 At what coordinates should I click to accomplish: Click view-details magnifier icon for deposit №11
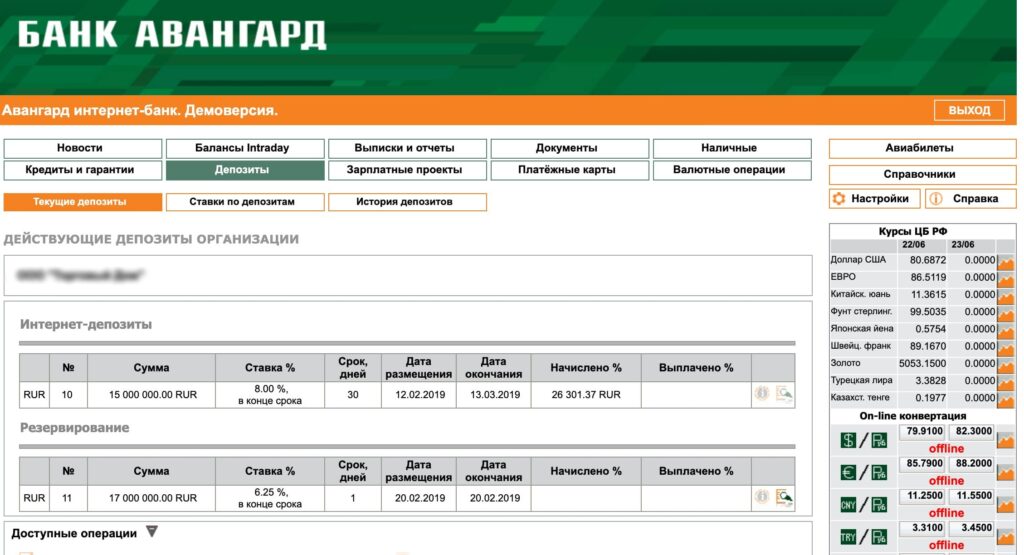click(x=784, y=498)
